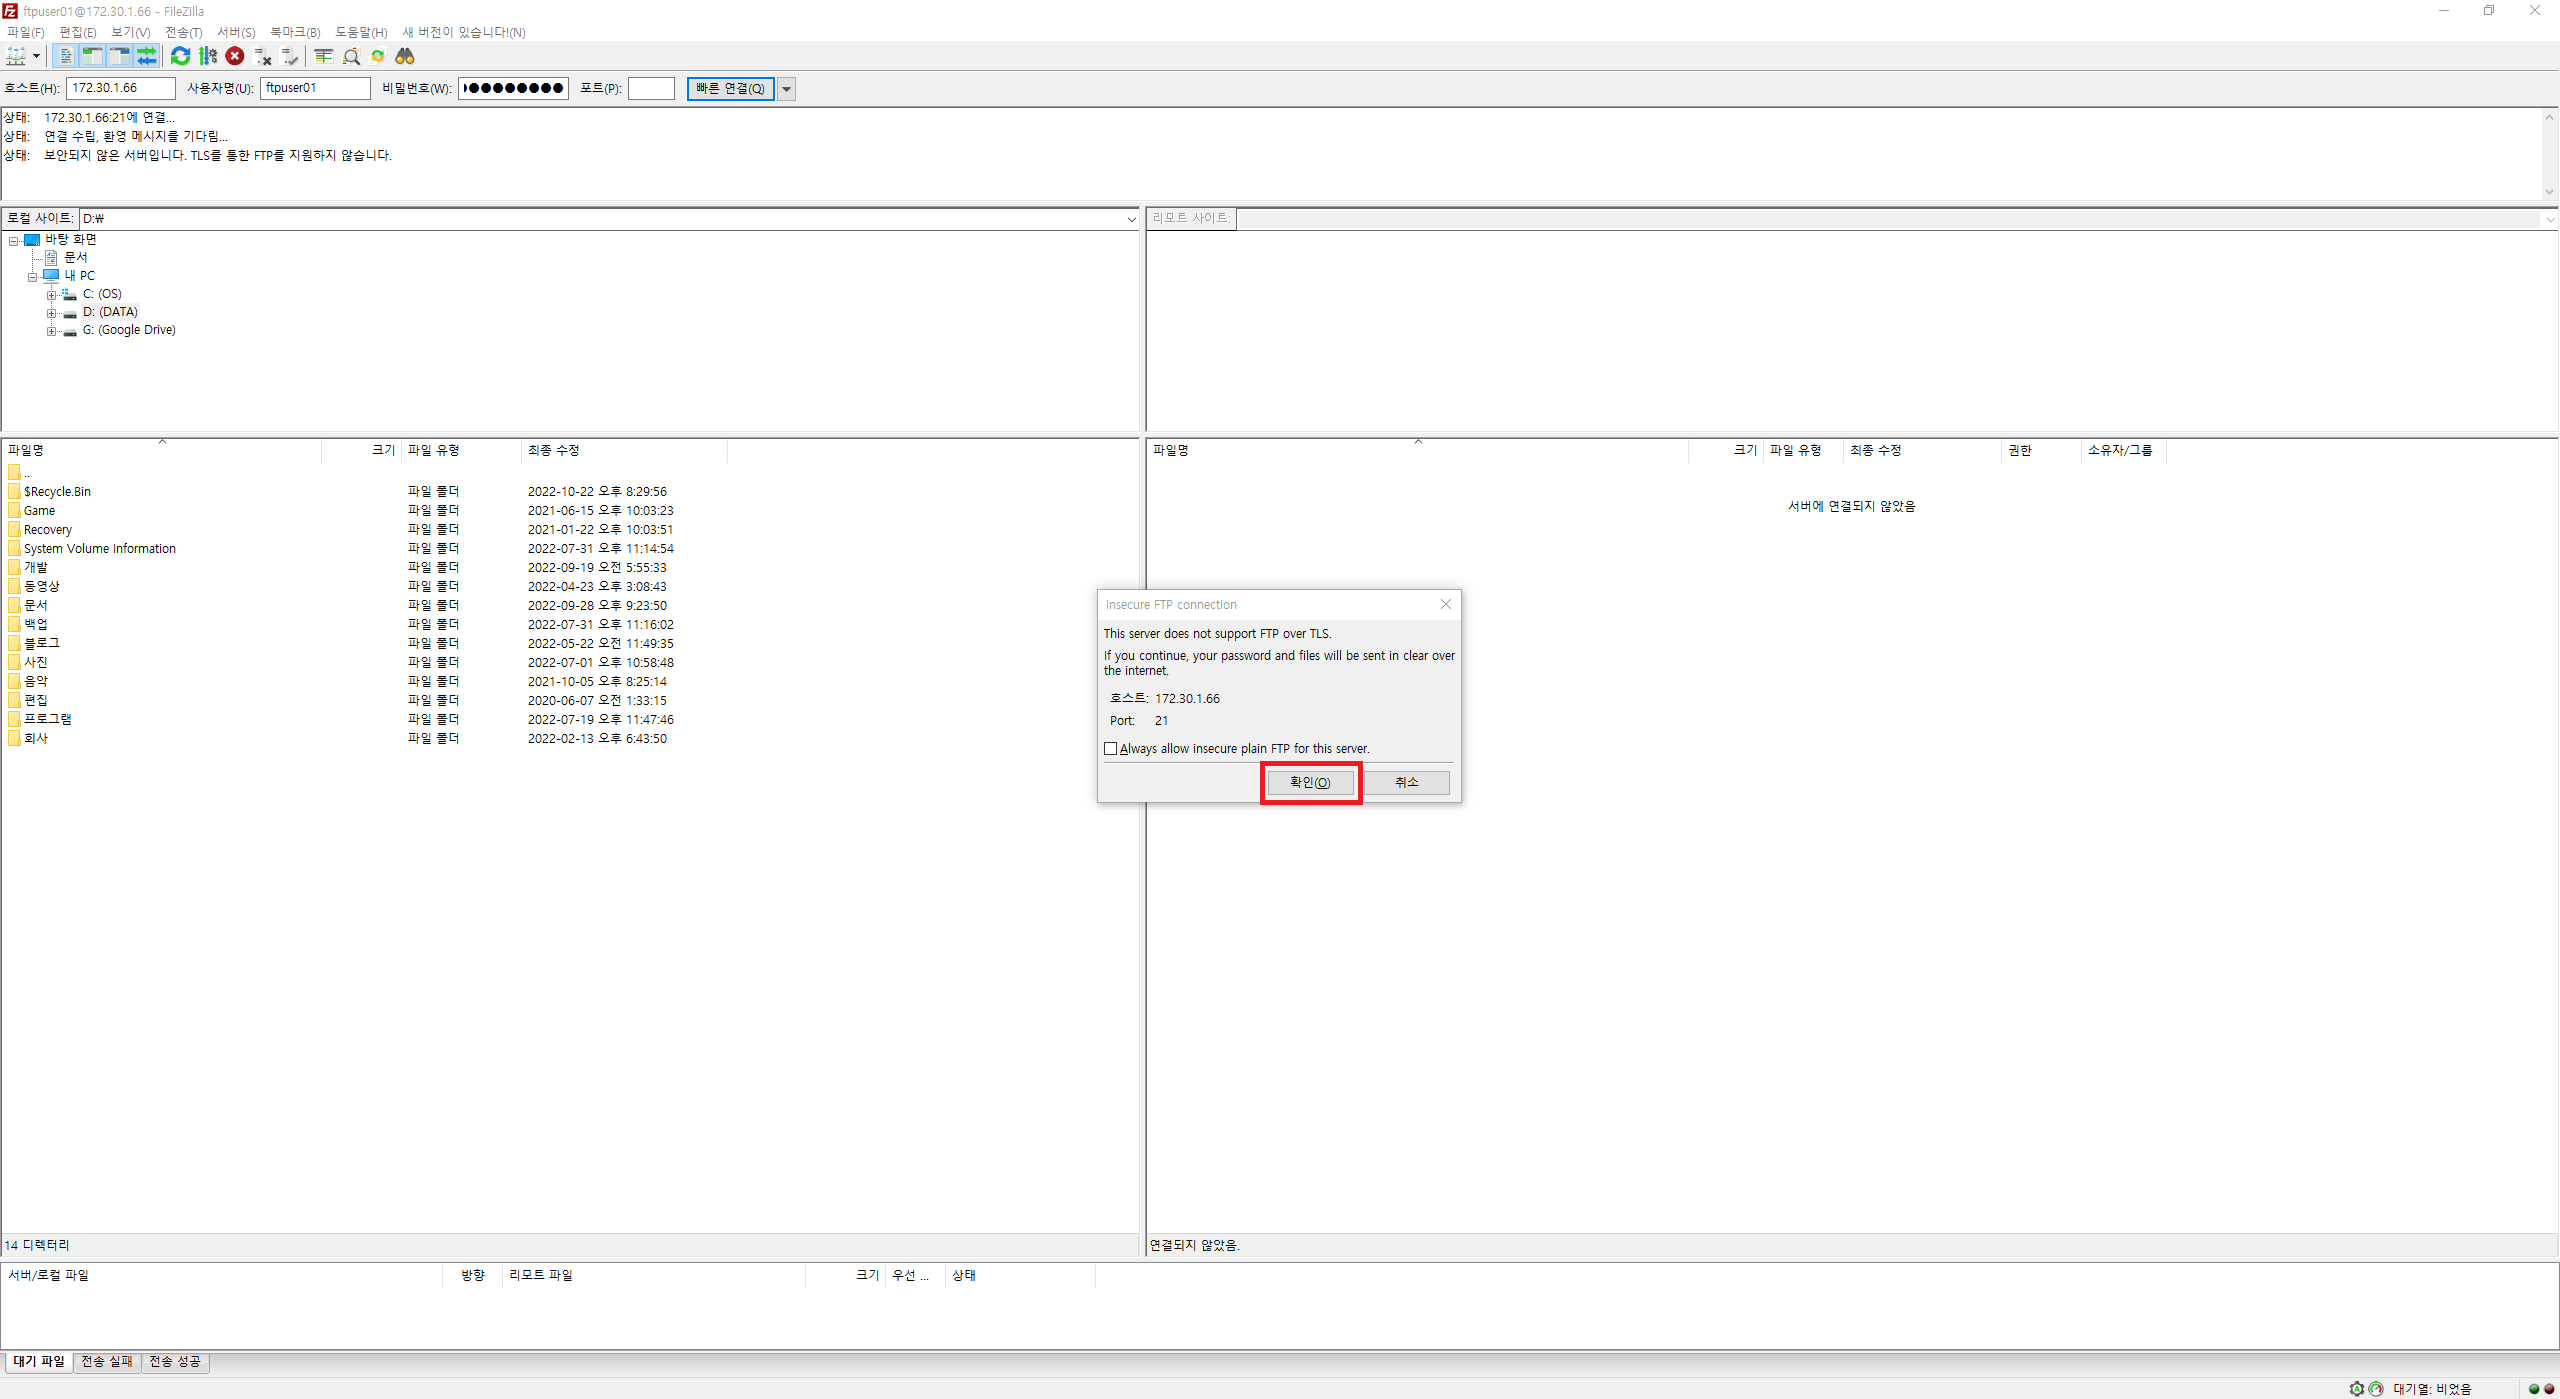2560x1399 pixels.
Task: Open filename filters dialog icon
Action: pos(323,56)
